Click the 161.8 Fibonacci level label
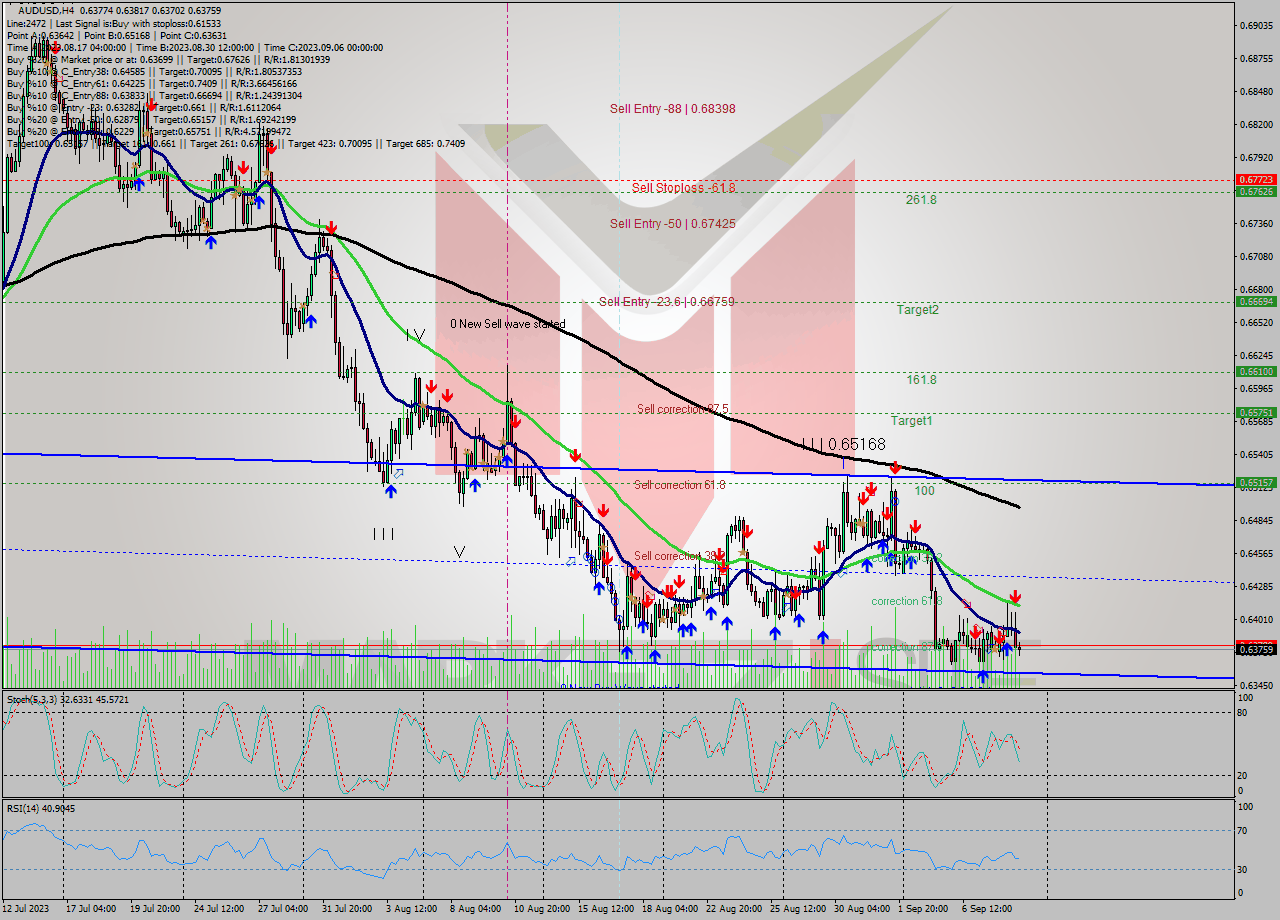 tap(921, 380)
